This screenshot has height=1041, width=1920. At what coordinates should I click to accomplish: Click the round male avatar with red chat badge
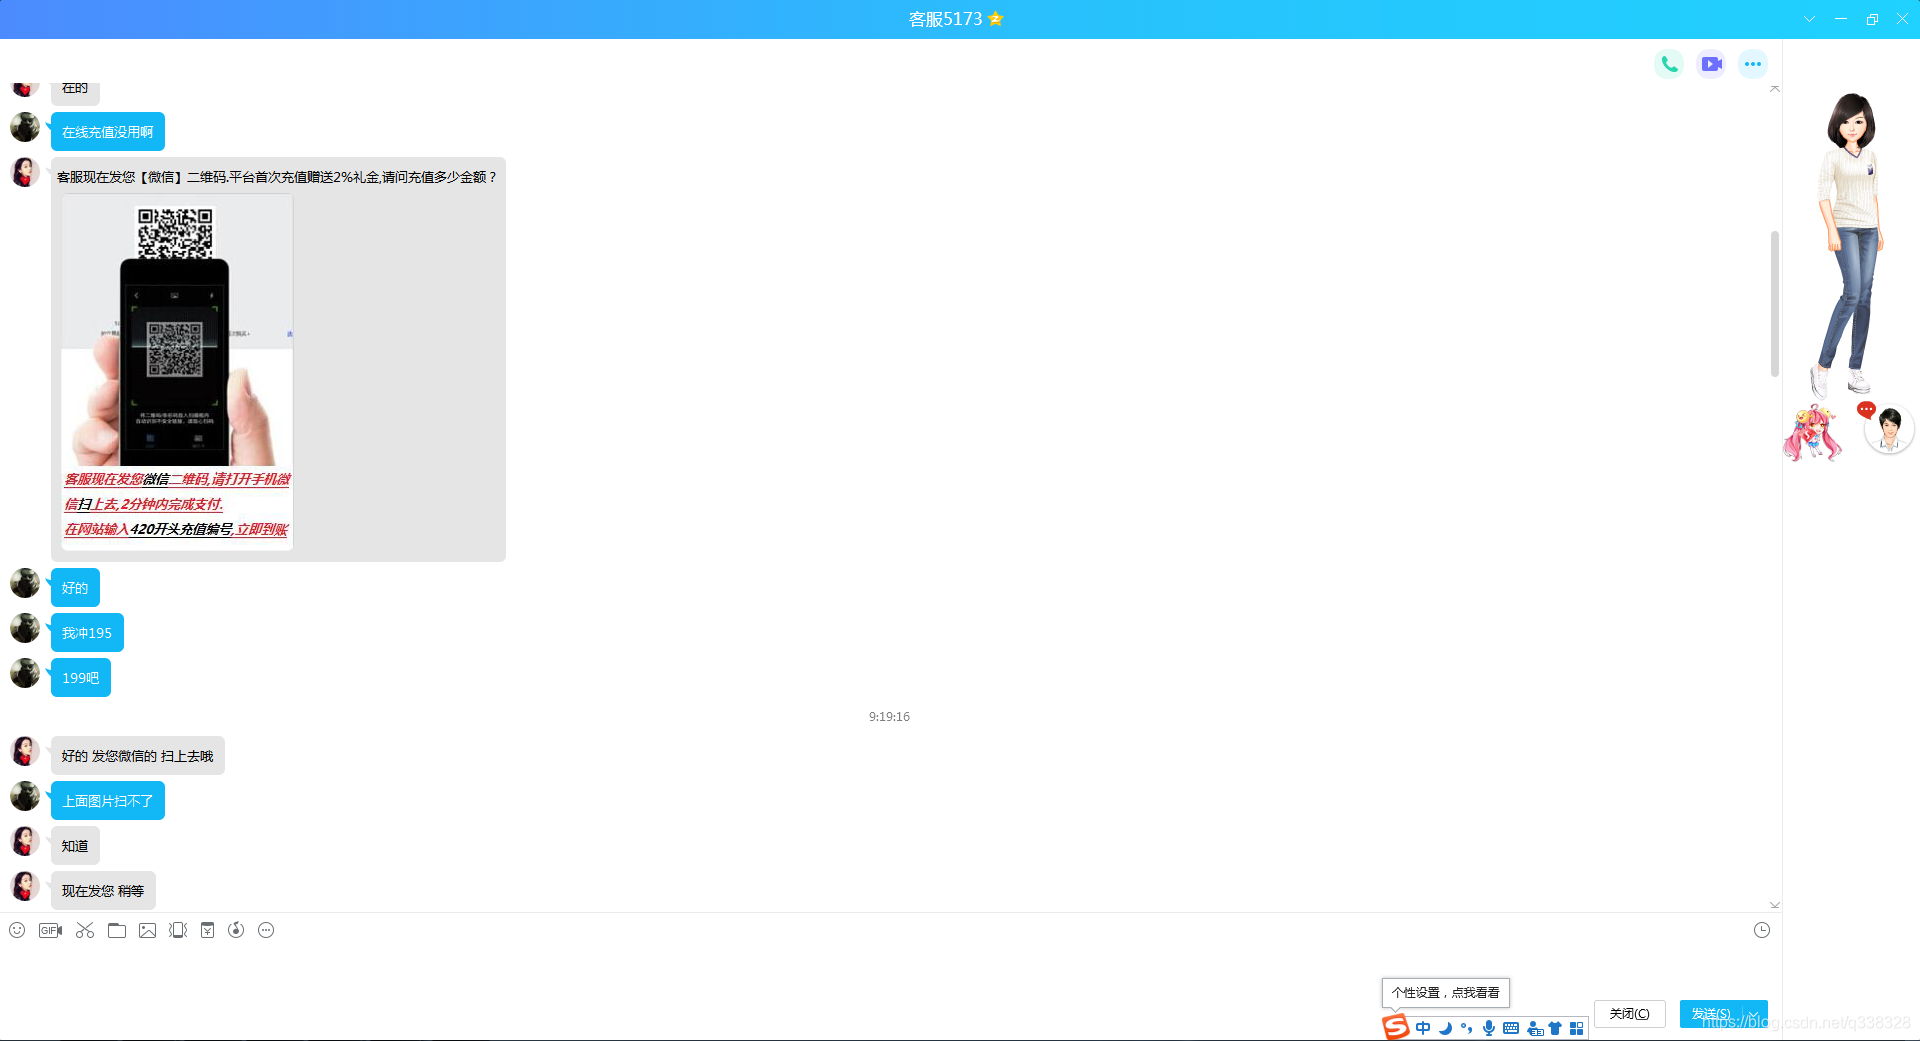point(1889,430)
